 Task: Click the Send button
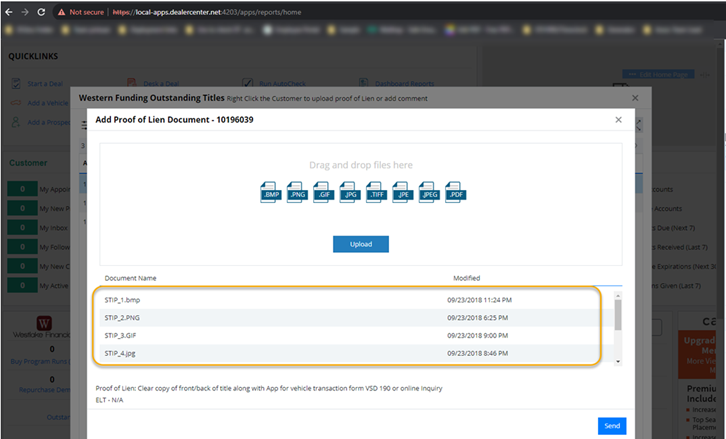click(x=612, y=426)
